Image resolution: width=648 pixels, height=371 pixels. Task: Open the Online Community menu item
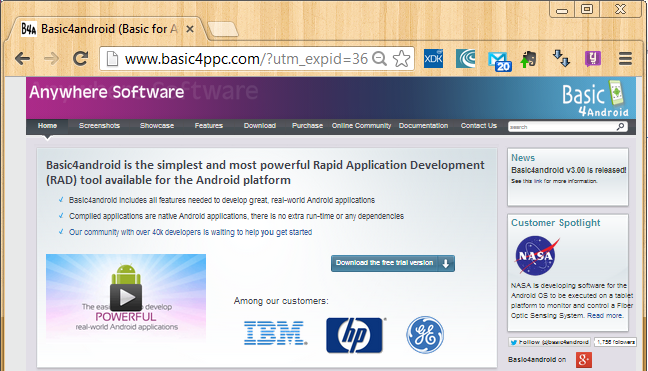pyautogui.click(x=361, y=126)
